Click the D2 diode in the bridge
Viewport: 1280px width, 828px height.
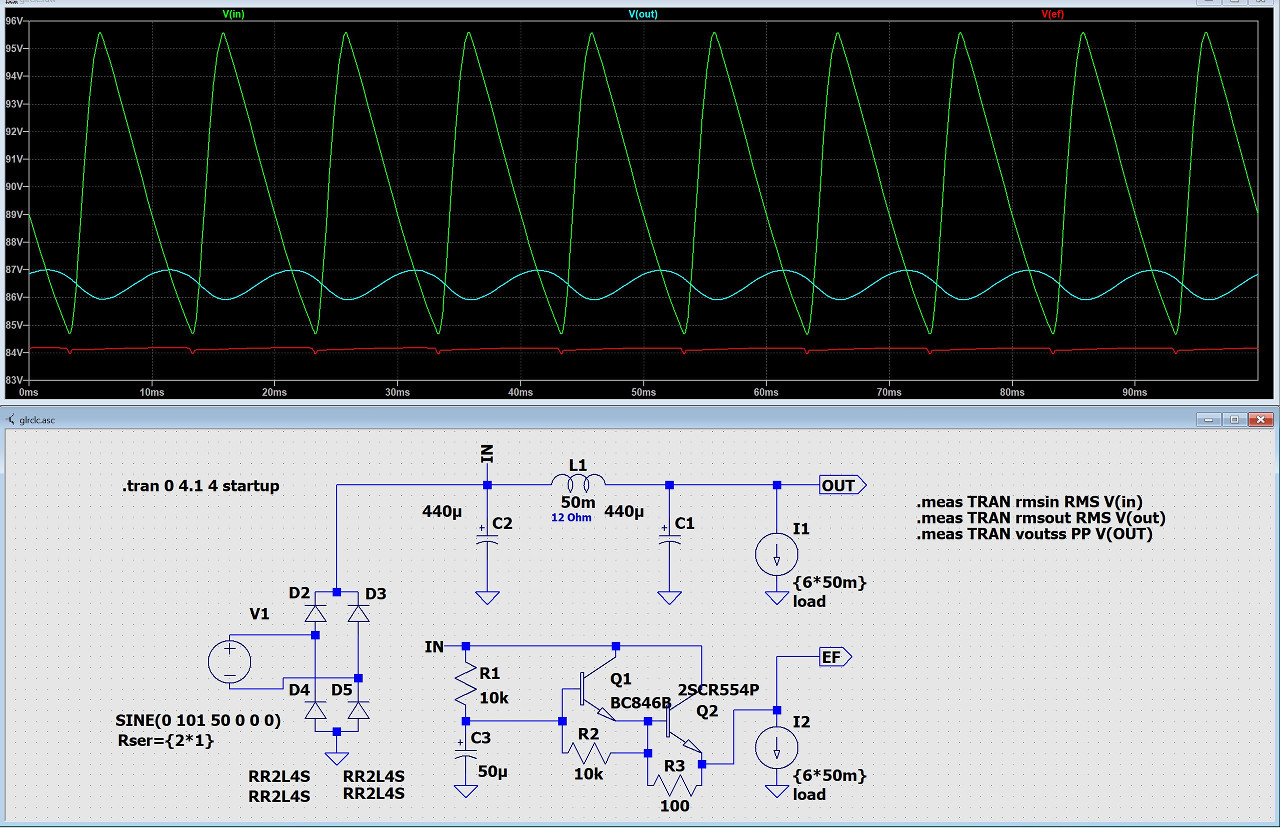(x=315, y=612)
